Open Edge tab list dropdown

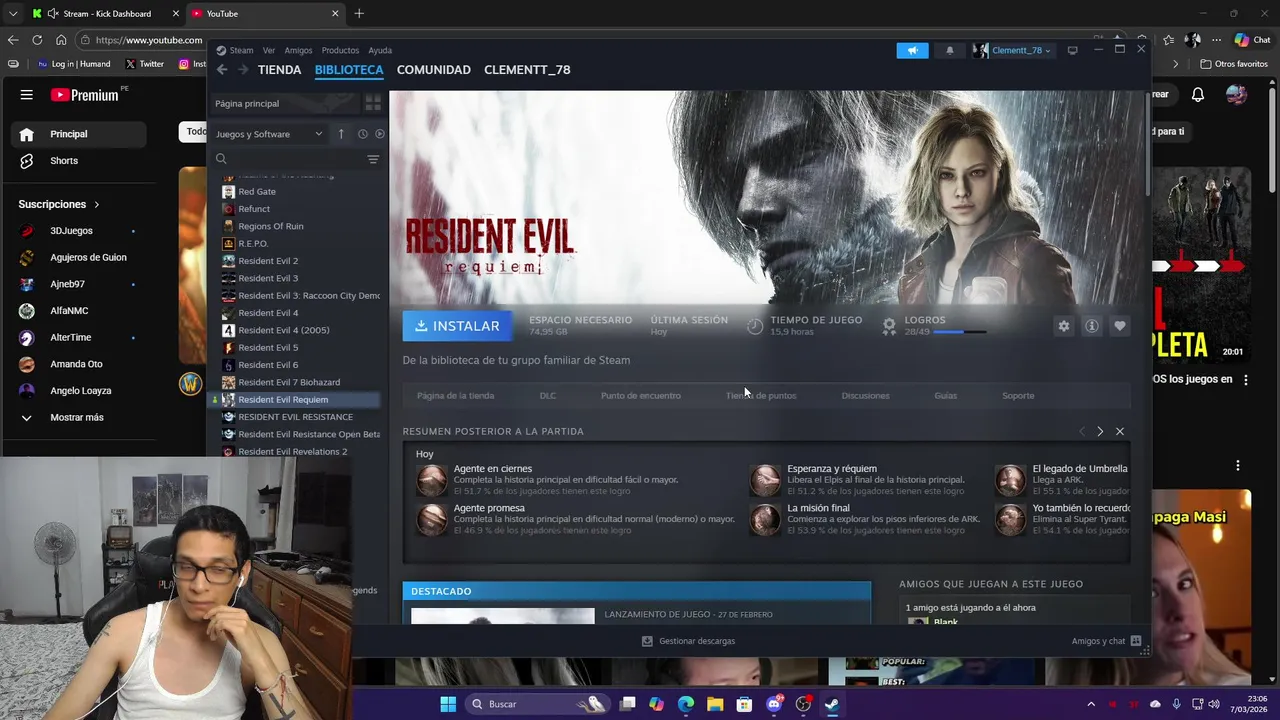pyautogui.click(x=13, y=14)
